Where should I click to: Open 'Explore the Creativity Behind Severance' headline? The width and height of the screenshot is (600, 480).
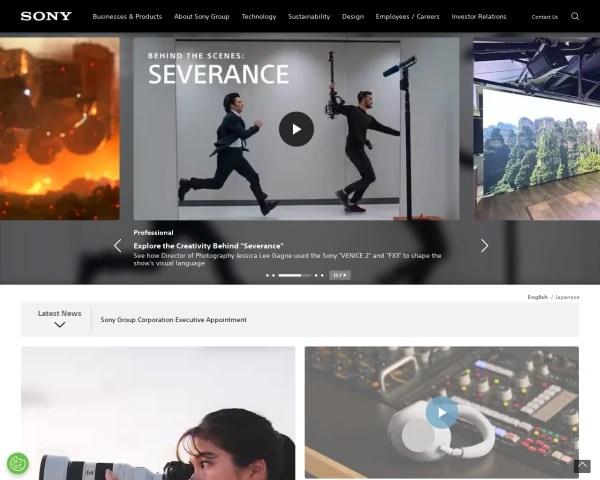[x=209, y=246]
